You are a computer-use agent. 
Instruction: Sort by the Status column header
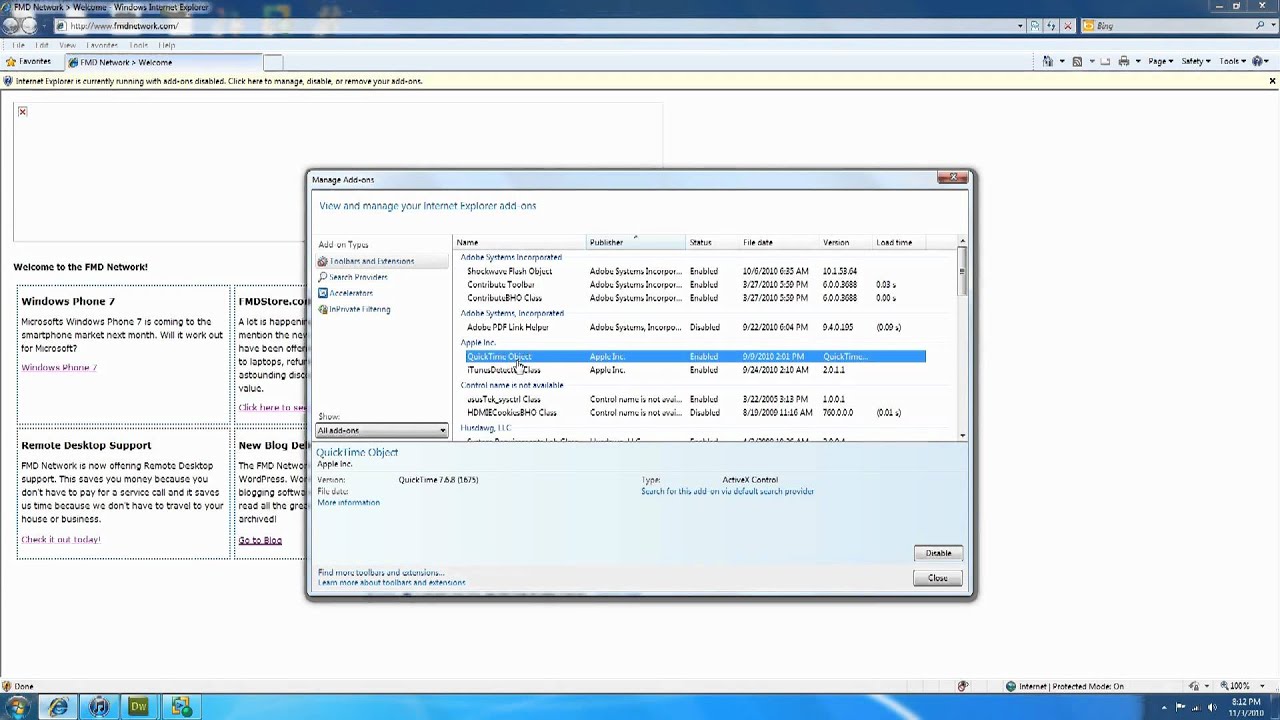pyautogui.click(x=713, y=242)
